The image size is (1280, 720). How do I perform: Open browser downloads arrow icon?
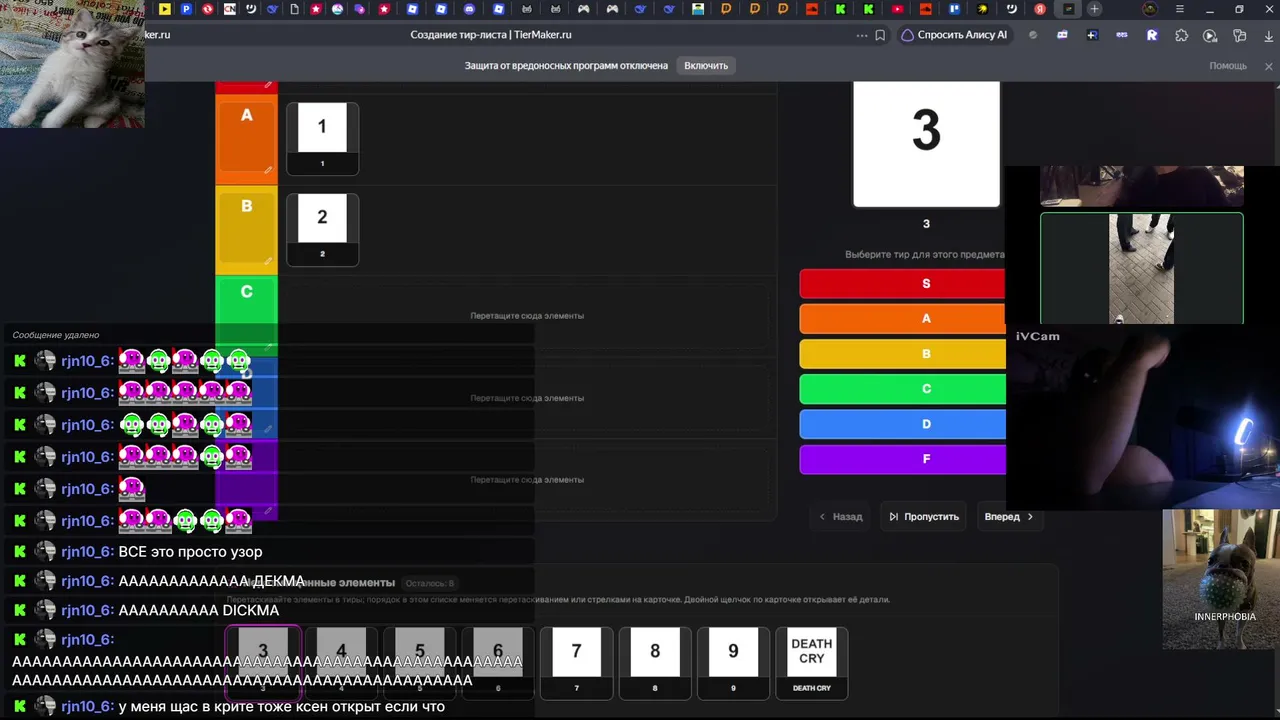pos(1269,35)
